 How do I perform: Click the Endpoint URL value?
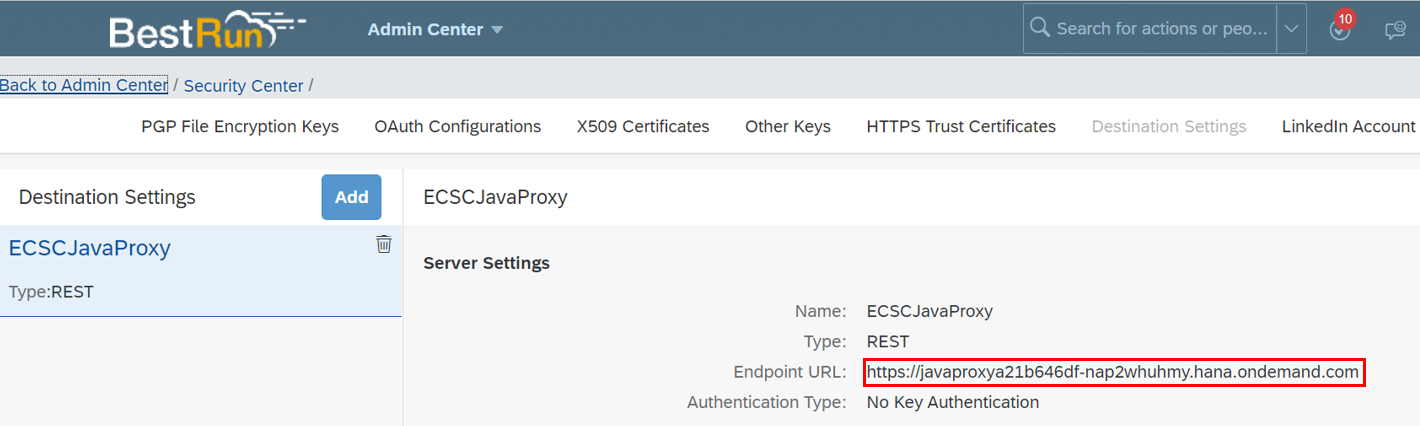pos(1113,372)
